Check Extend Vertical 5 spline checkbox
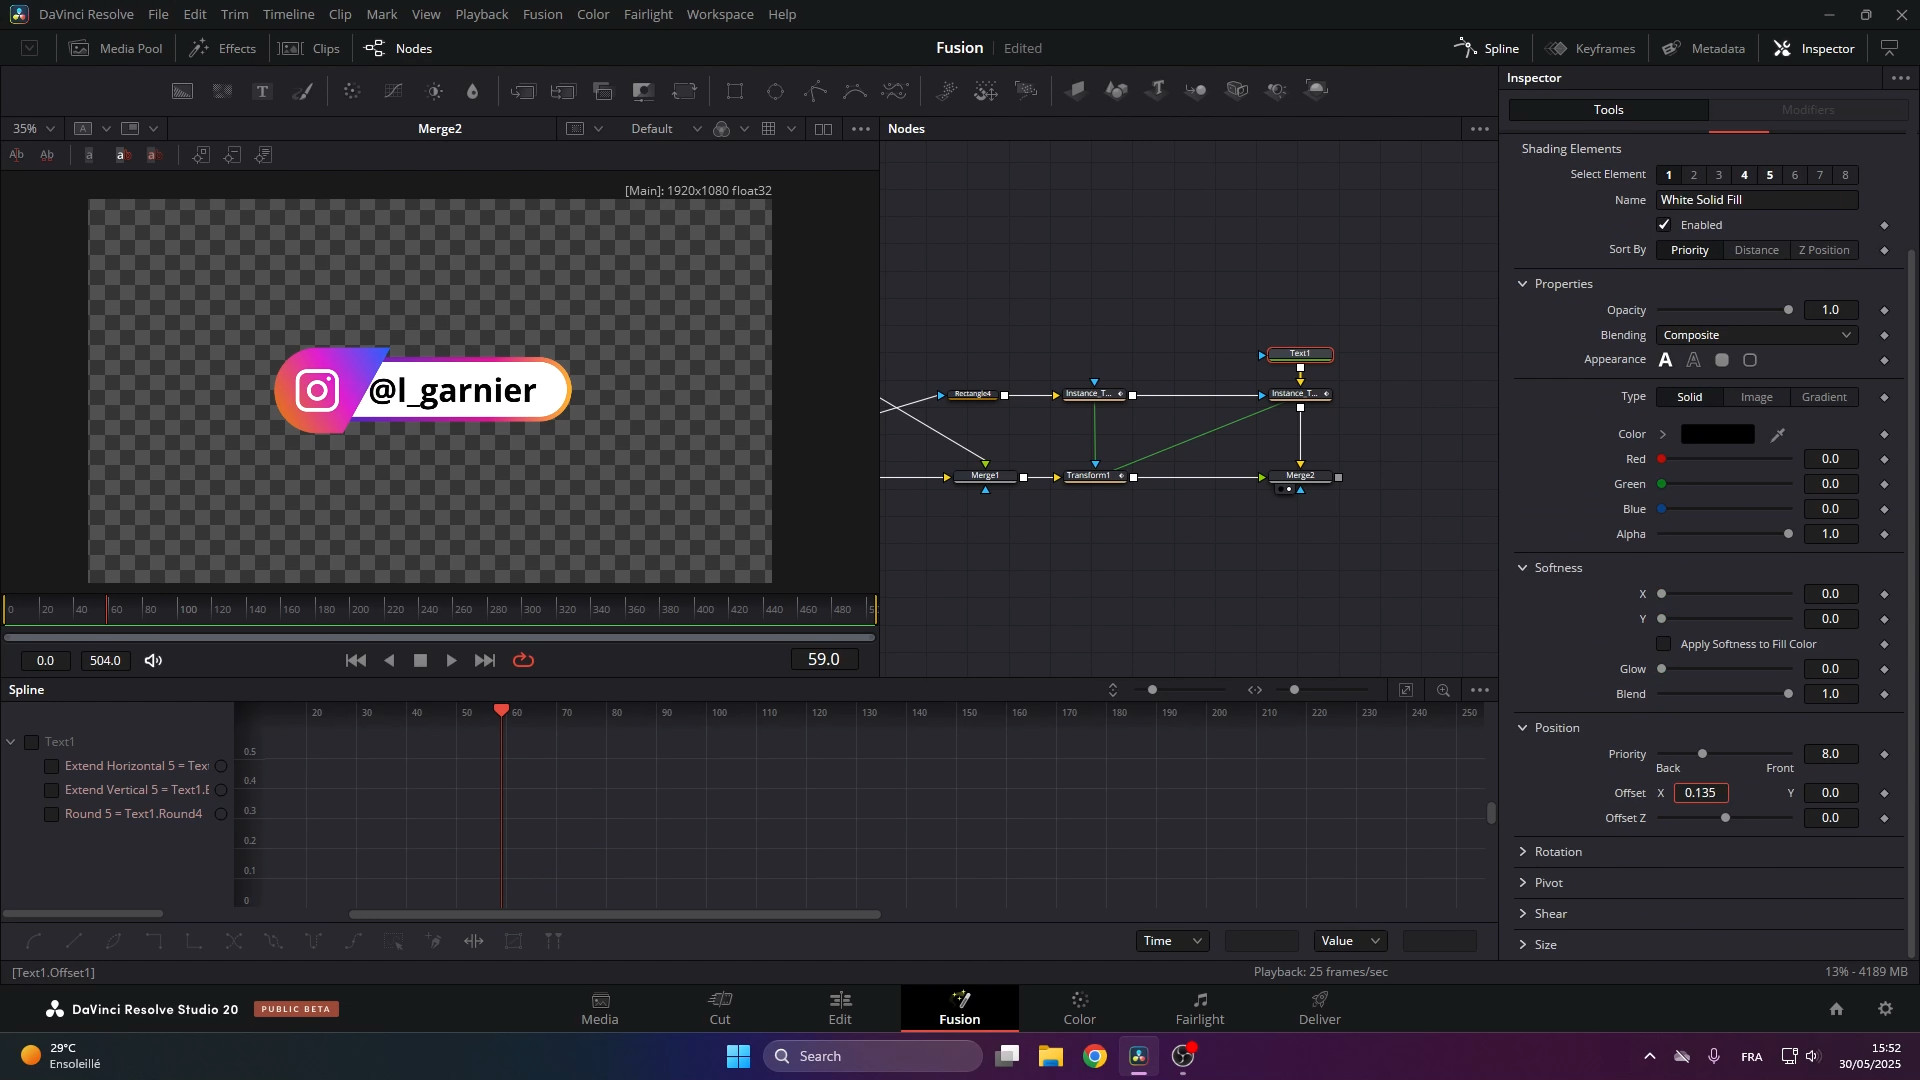The image size is (1920, 1080). (51, 790)
